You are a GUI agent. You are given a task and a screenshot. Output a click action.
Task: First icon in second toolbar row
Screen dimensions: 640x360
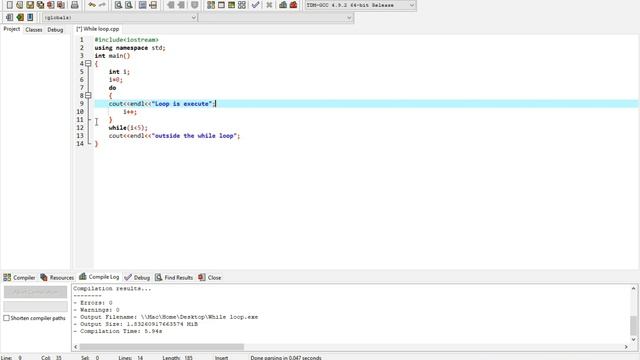(x=9, y=17)
